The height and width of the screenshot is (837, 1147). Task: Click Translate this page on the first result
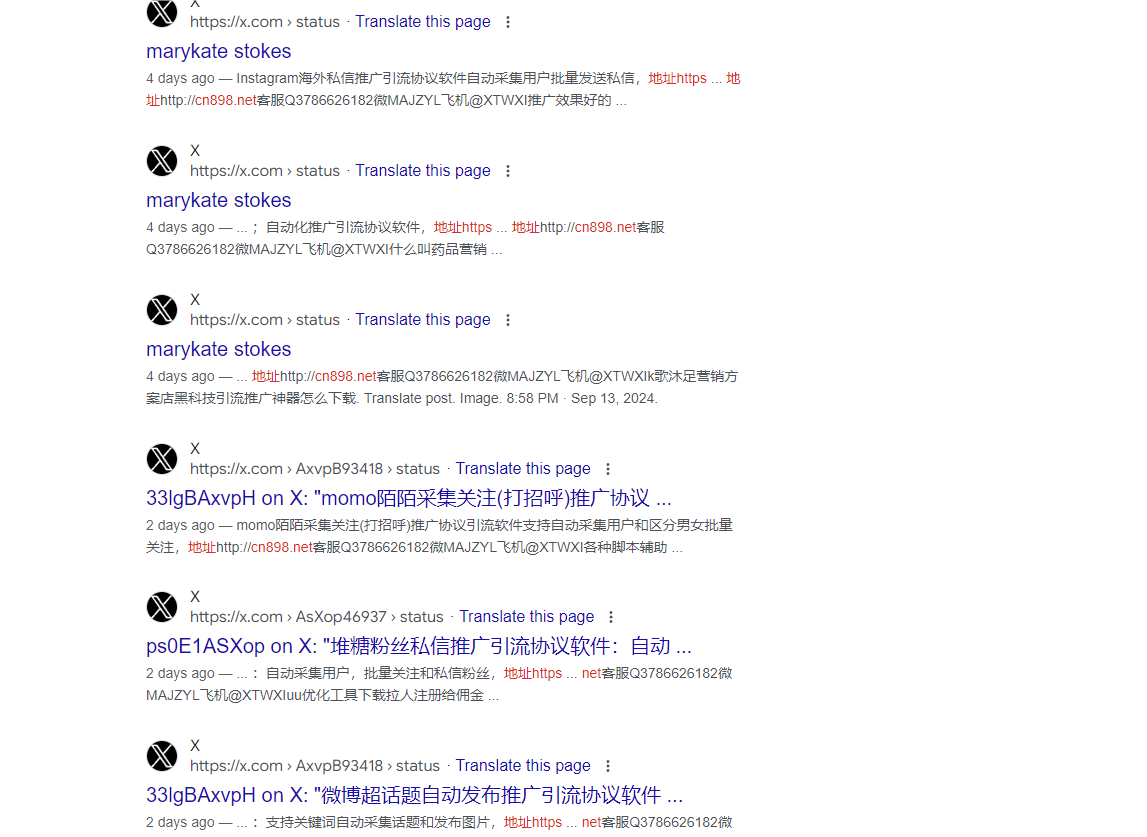click(x=422, y=21)
